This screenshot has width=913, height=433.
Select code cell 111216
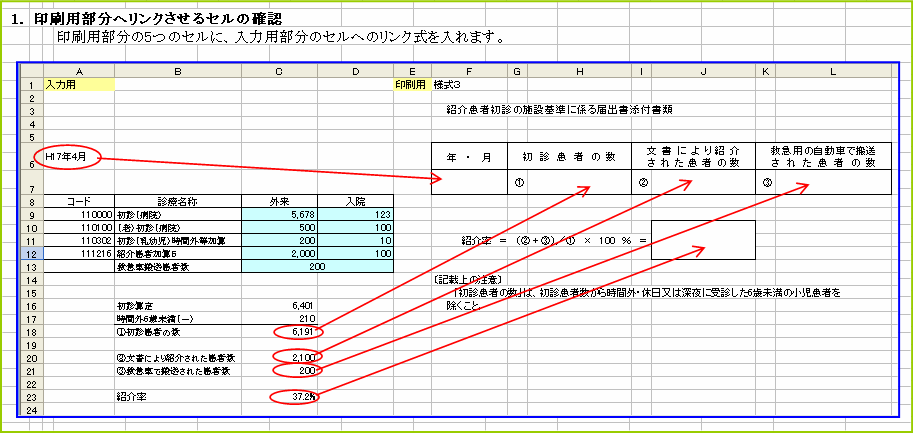[x=79, y=254]
